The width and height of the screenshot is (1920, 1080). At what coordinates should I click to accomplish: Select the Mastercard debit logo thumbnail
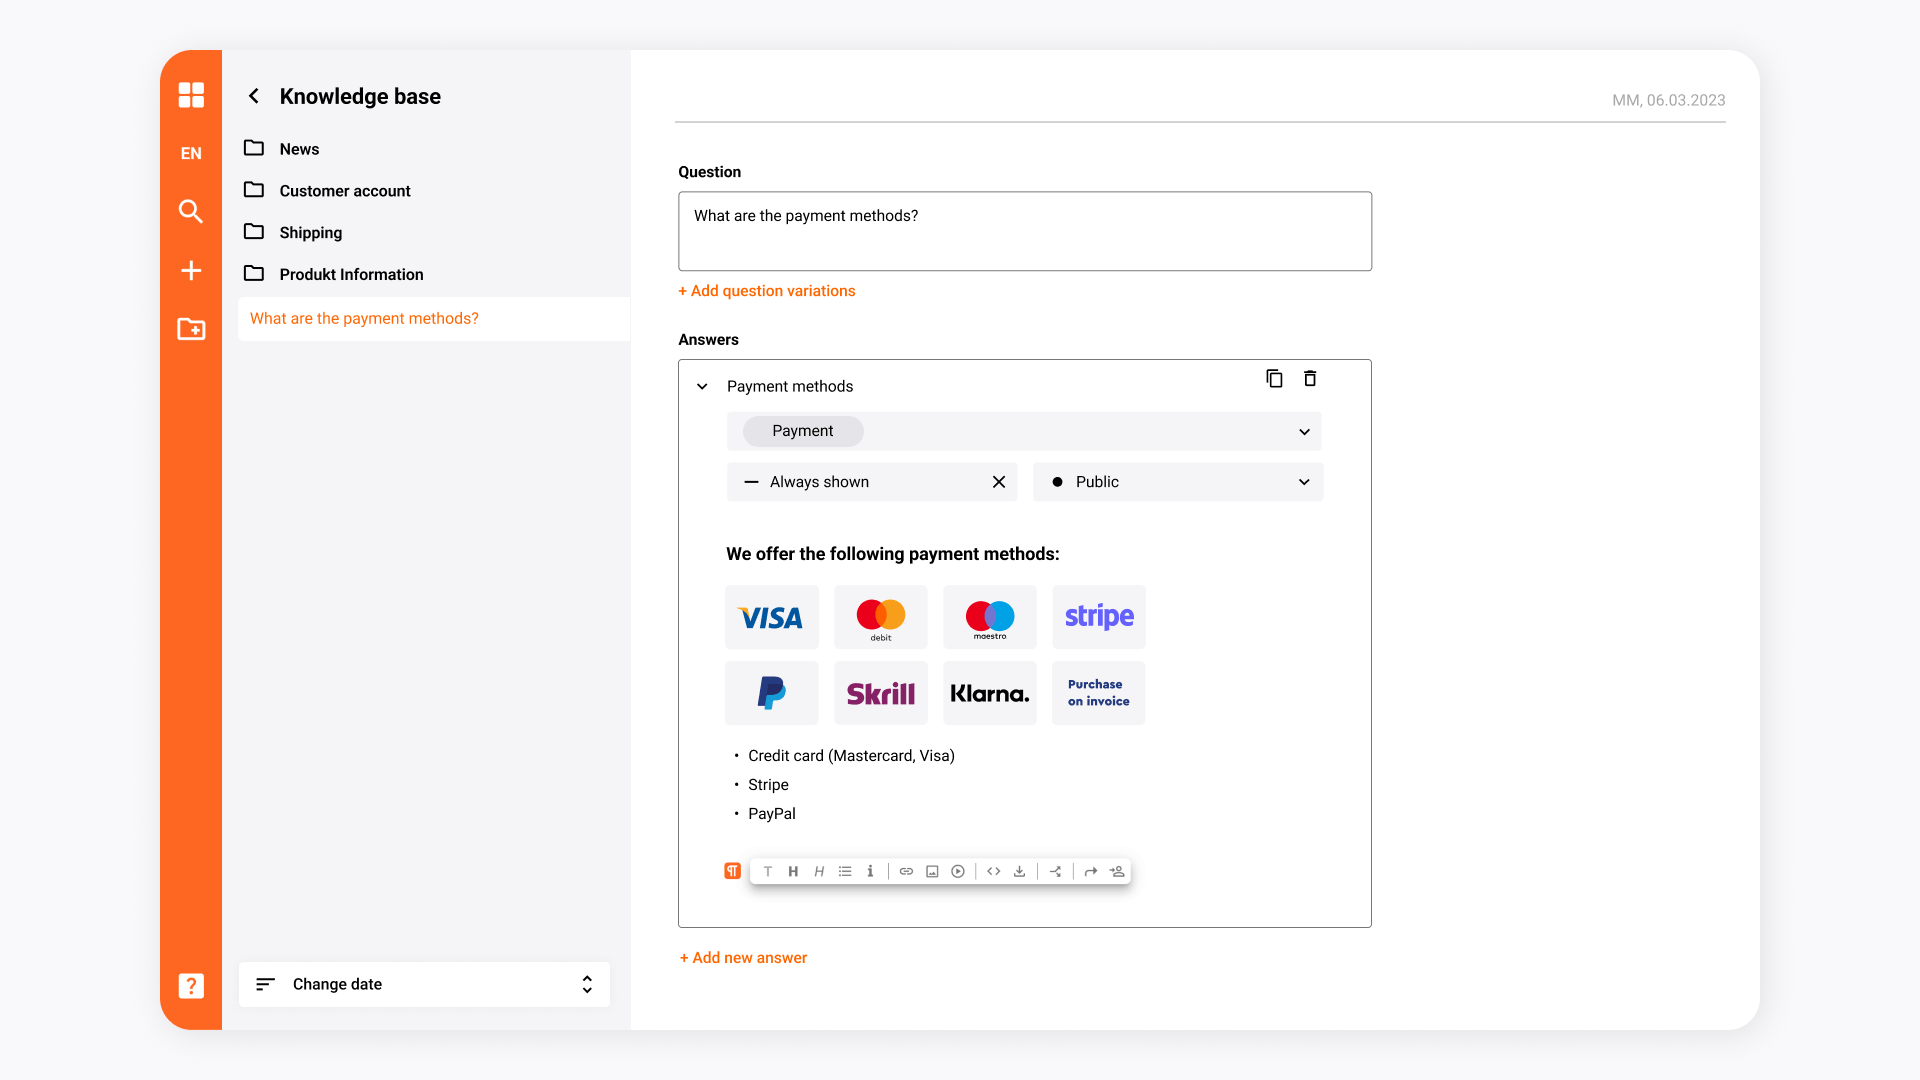(881, 617)
